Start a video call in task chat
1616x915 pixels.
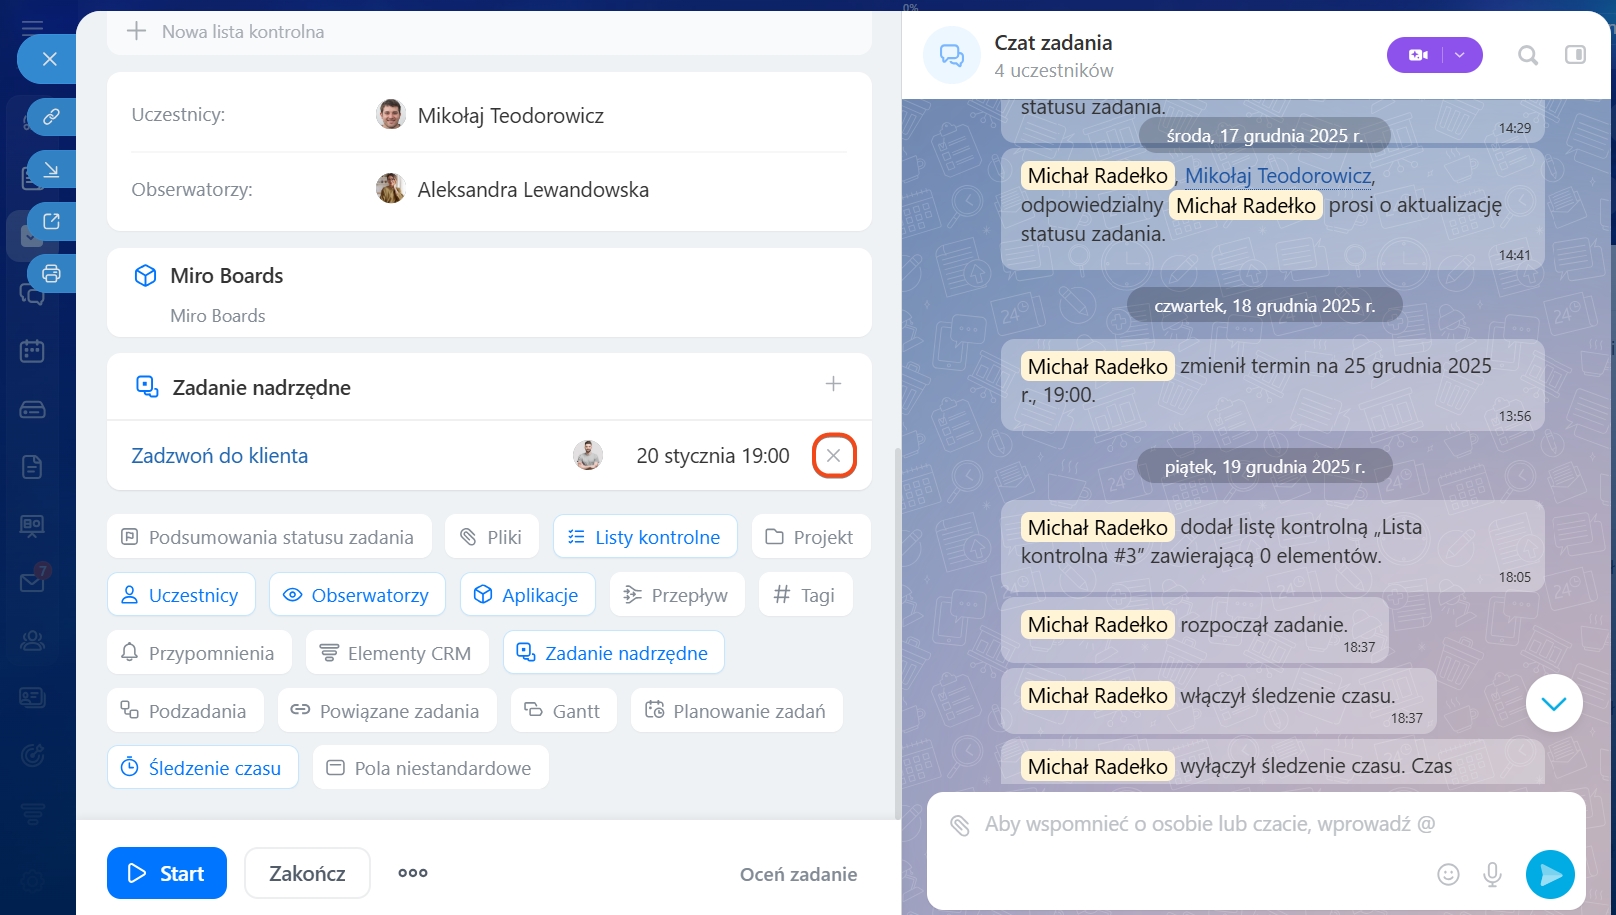pos(1417,55)
